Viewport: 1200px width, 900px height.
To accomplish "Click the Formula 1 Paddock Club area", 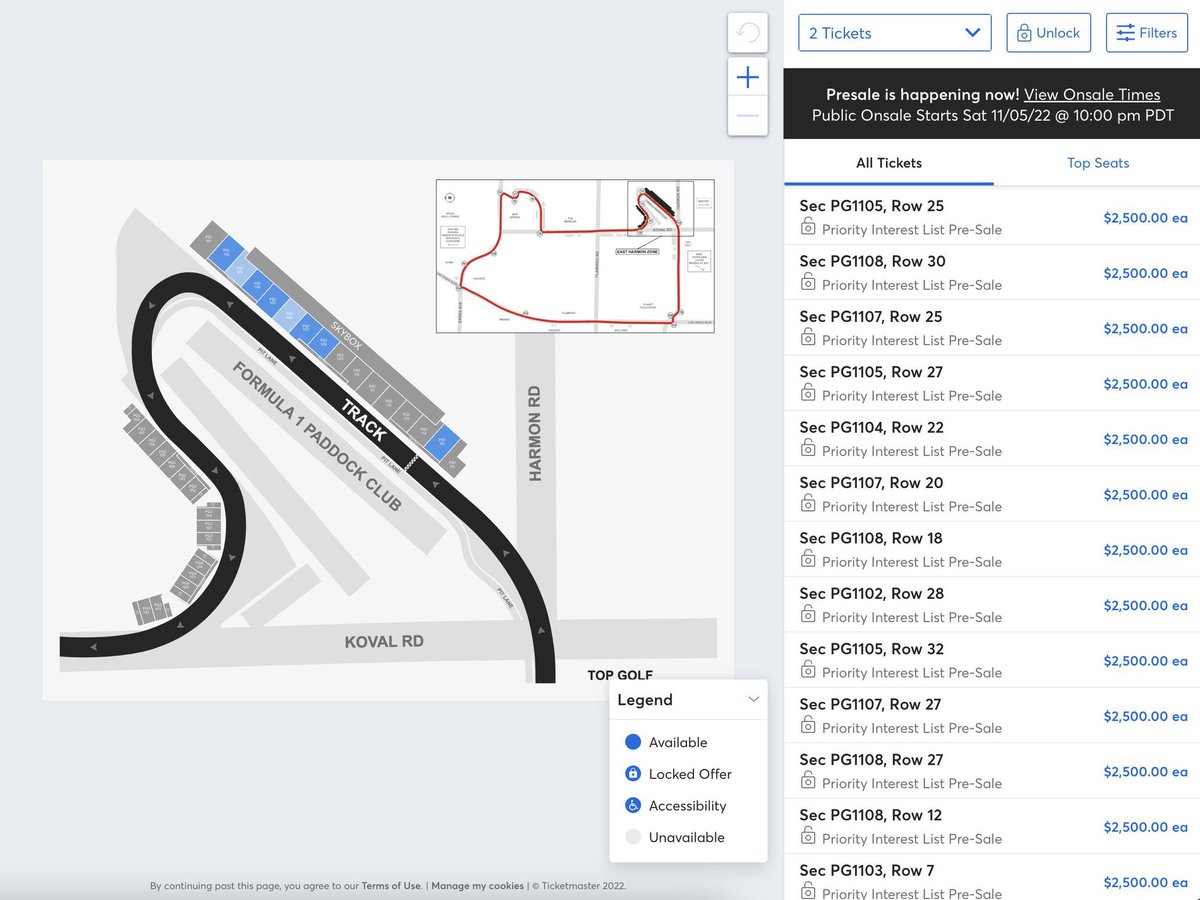I will pos(317,436).
